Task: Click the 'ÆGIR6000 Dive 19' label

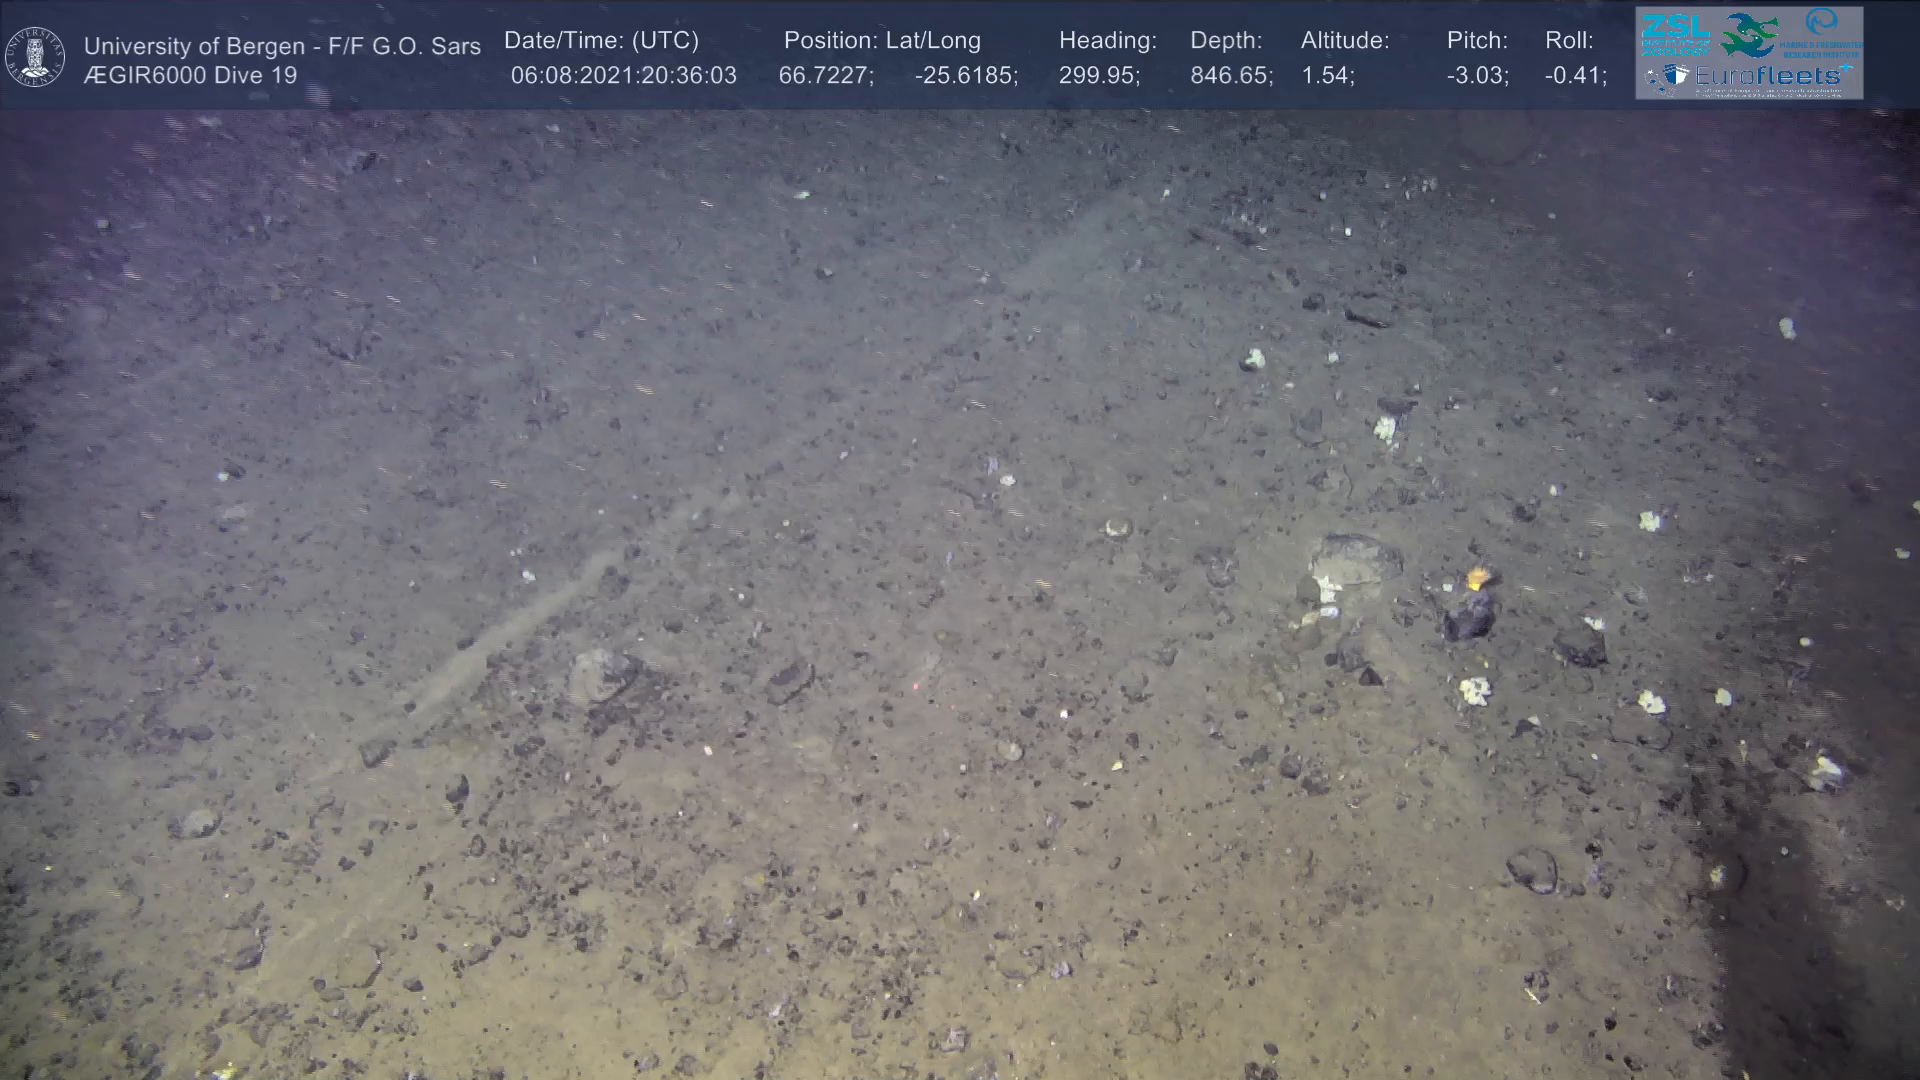Action: pos(190,76)
